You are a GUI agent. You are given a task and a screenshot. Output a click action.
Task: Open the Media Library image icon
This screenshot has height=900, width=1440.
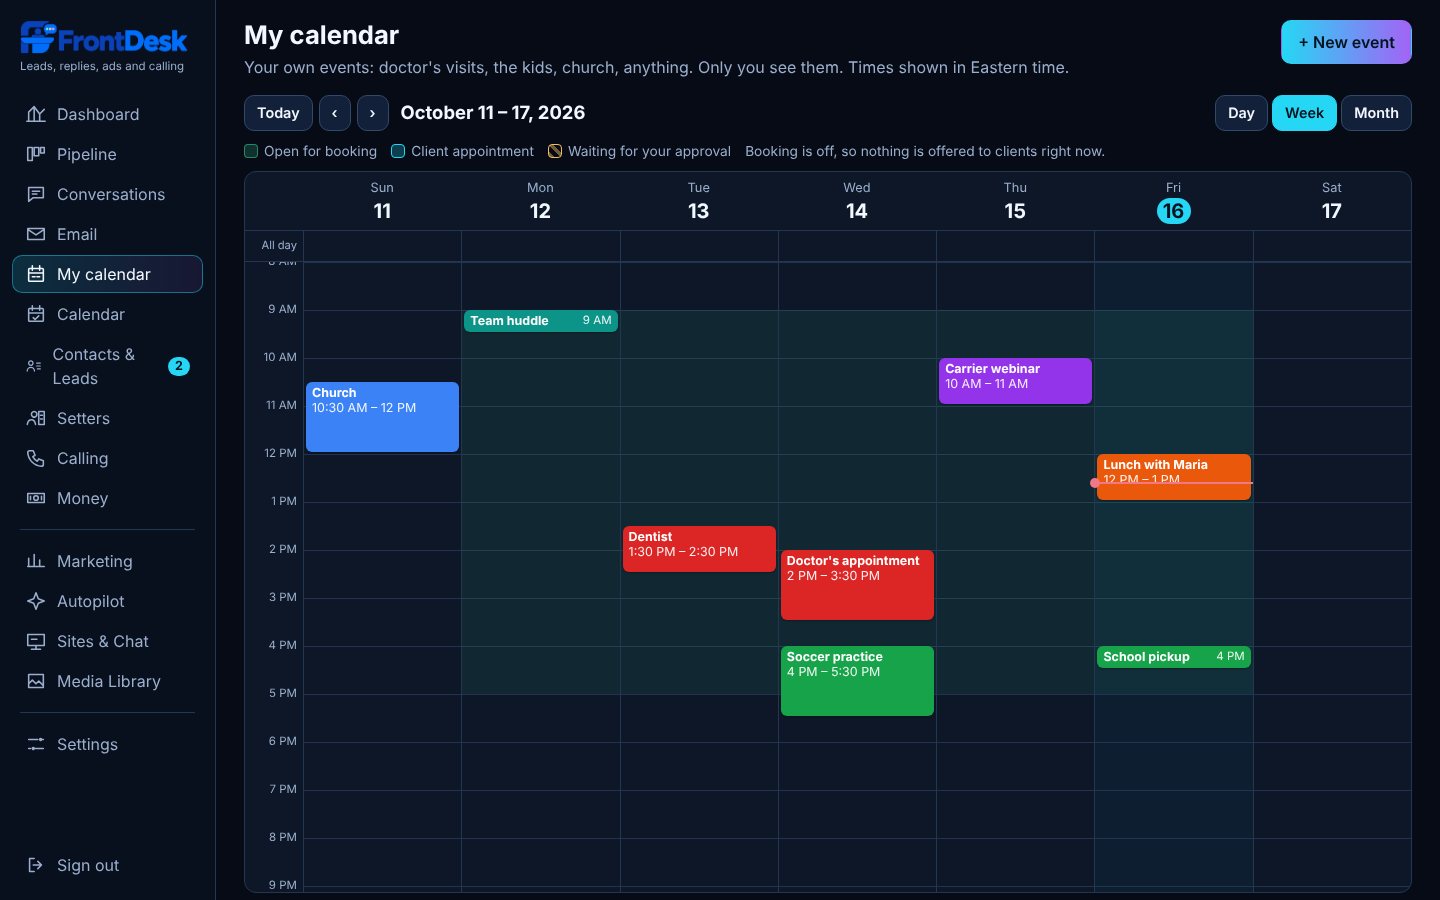pyautogui.click(x=36, y=681)
